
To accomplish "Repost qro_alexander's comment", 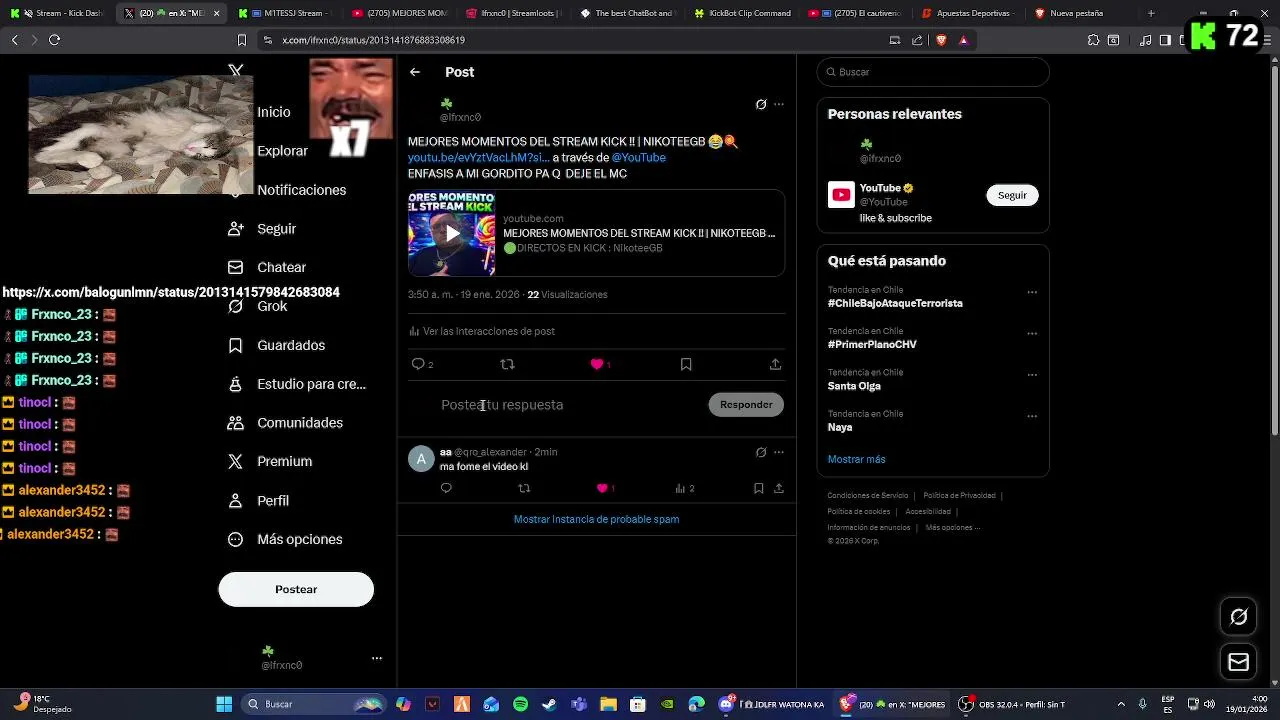I will tap(524, 488).
